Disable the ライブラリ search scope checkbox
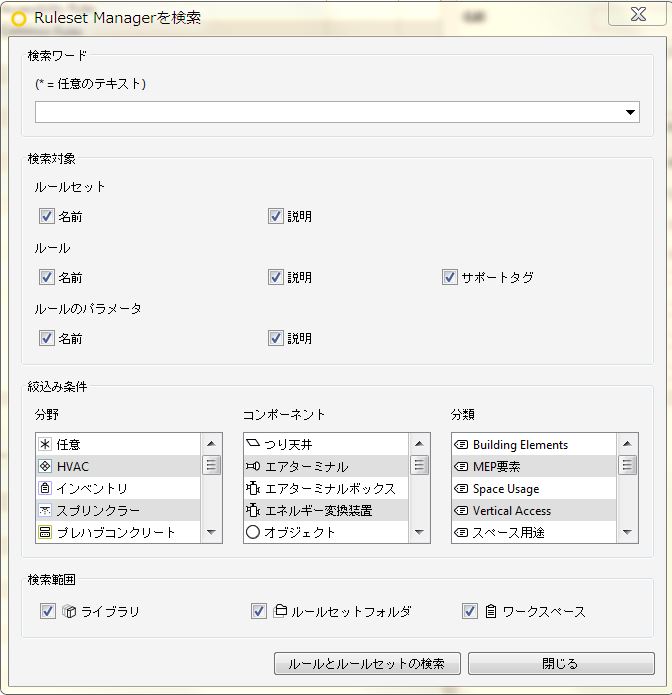The image size is (672, 695). [x=47, y=611]
